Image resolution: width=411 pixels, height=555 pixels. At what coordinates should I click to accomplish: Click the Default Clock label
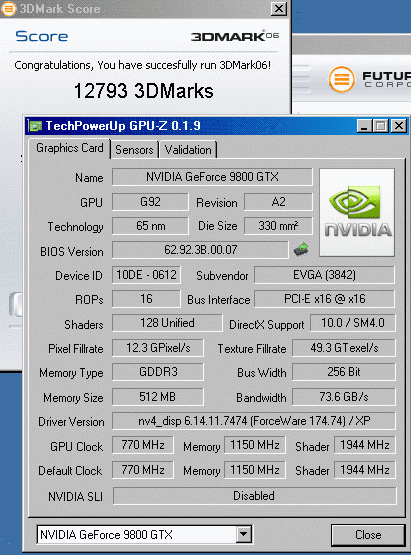tap(70, 471)
